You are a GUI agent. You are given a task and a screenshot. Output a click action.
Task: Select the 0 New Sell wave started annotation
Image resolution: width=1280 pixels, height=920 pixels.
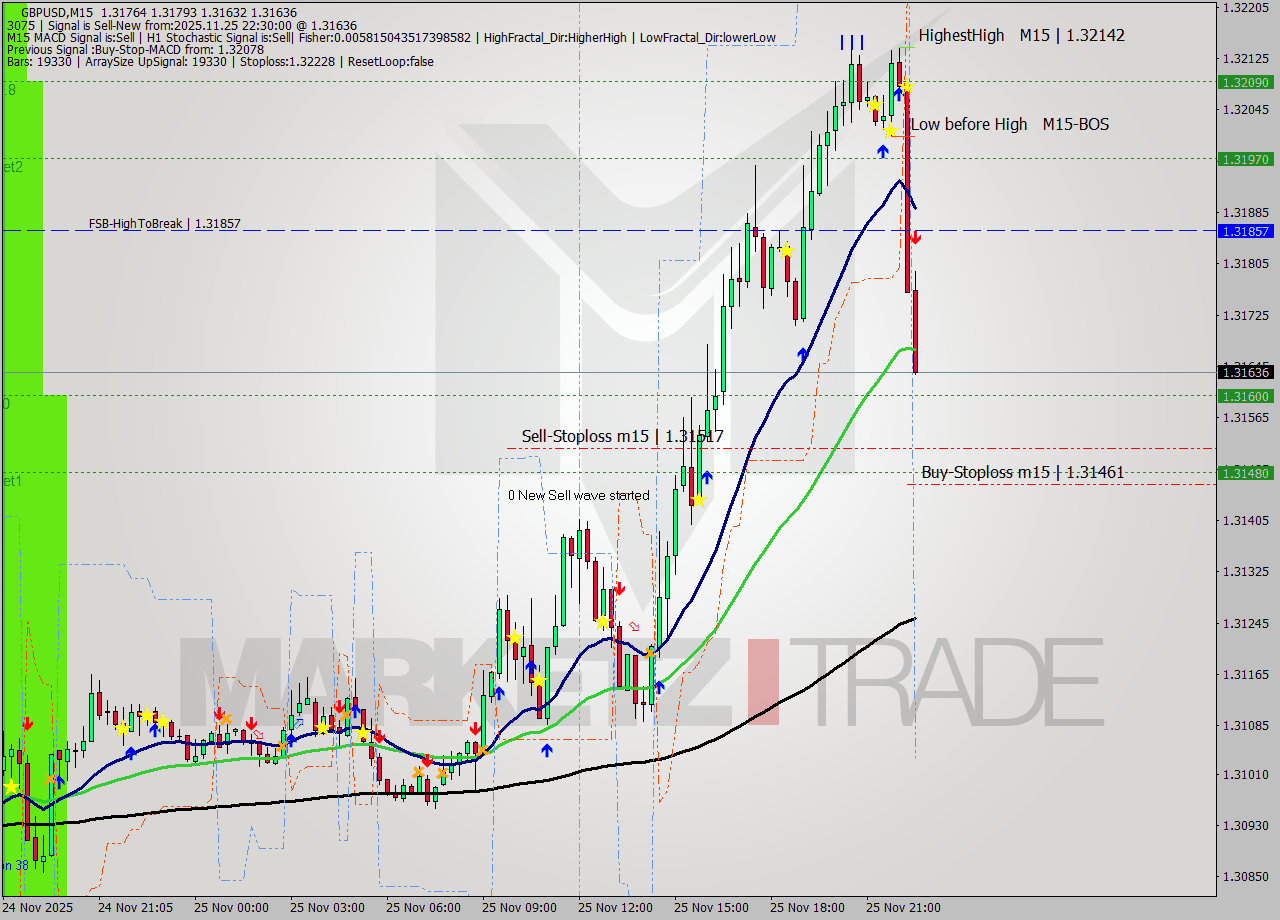[580, 495]
